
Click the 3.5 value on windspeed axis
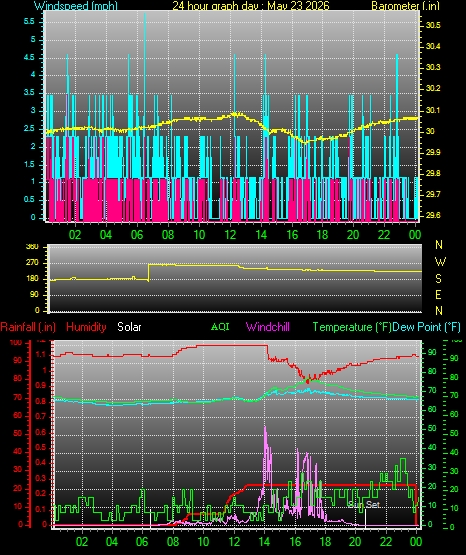pyautogui.click(x=29, y=93)
